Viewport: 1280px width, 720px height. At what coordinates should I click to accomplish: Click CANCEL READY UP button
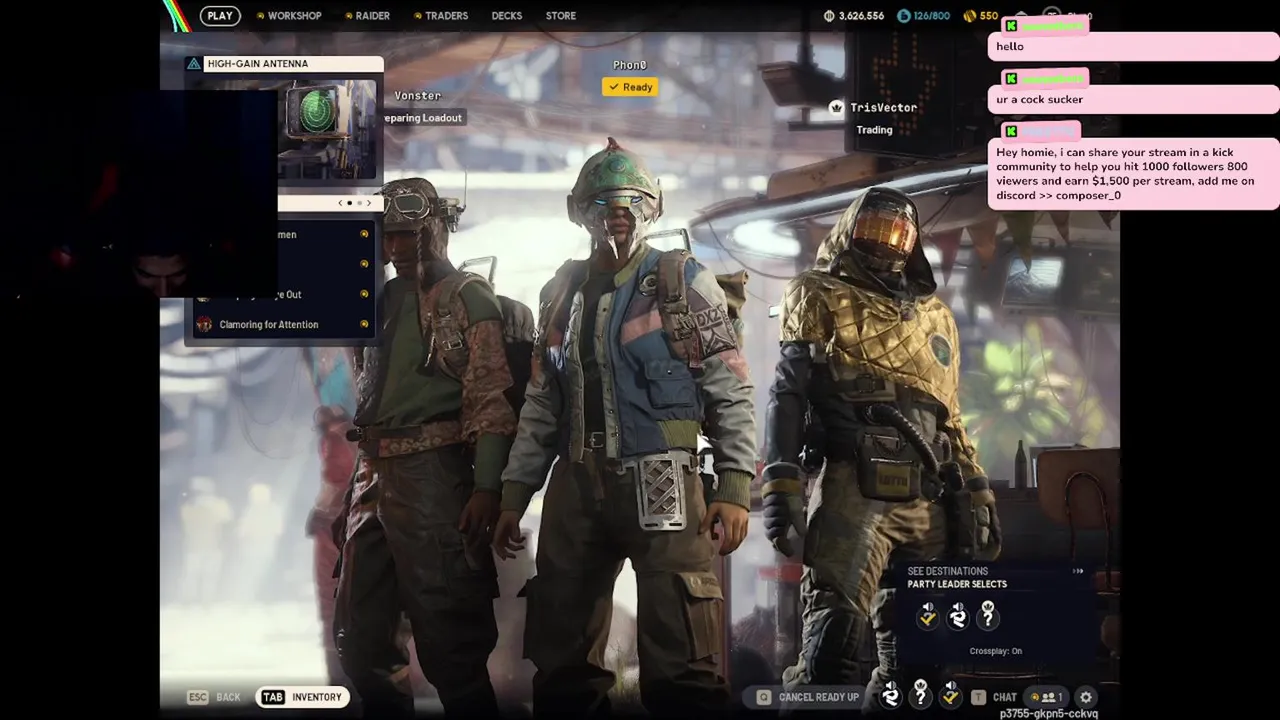pos(808,697)
